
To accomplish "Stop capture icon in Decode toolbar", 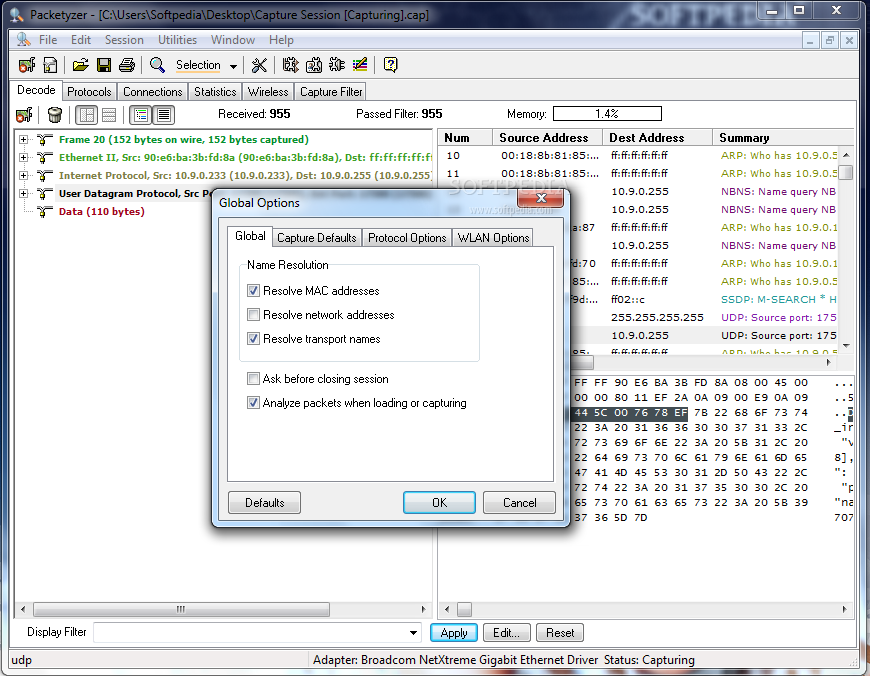I will [24, 115].
